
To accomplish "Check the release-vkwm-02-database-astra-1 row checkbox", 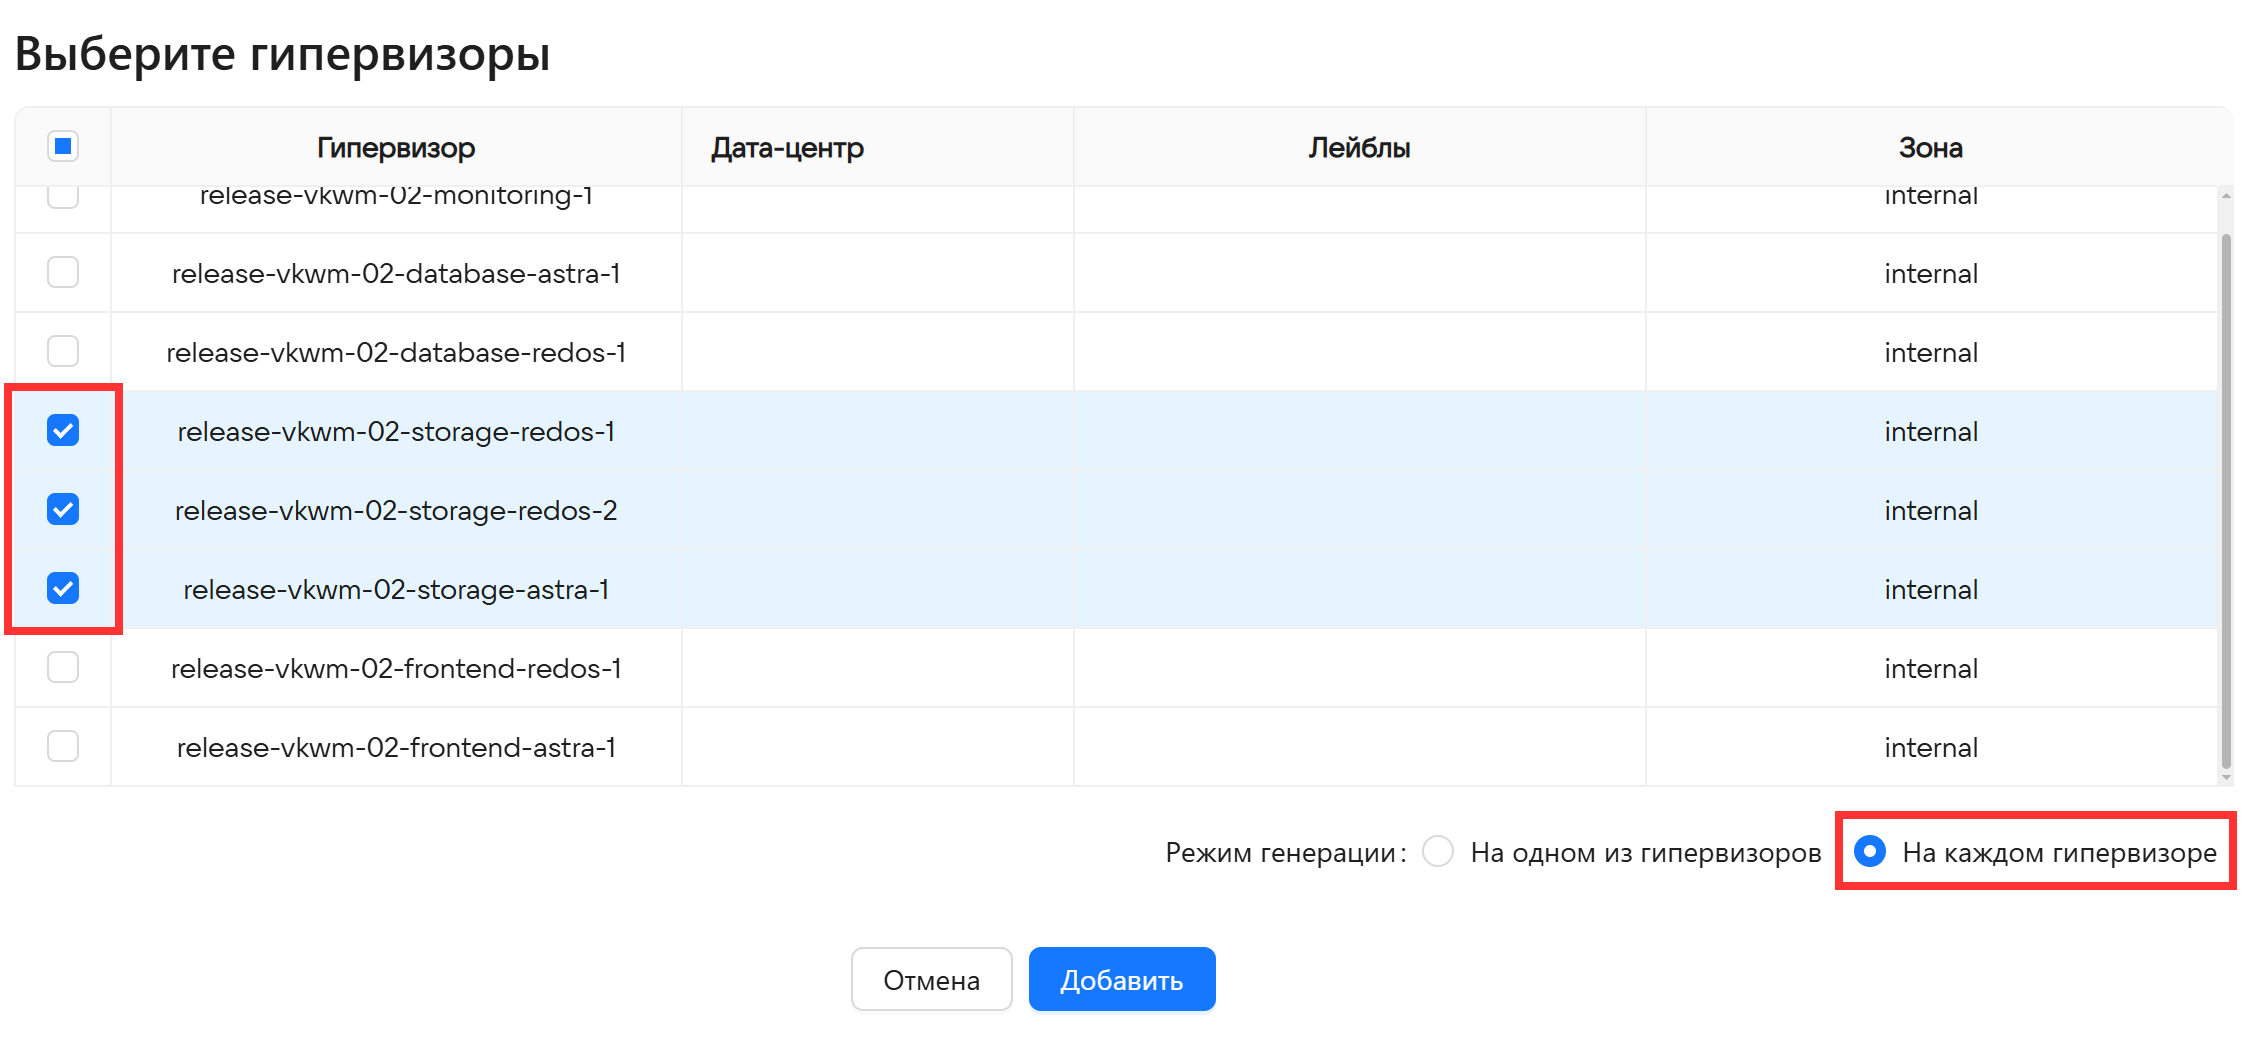I will [x=63, y=272].
